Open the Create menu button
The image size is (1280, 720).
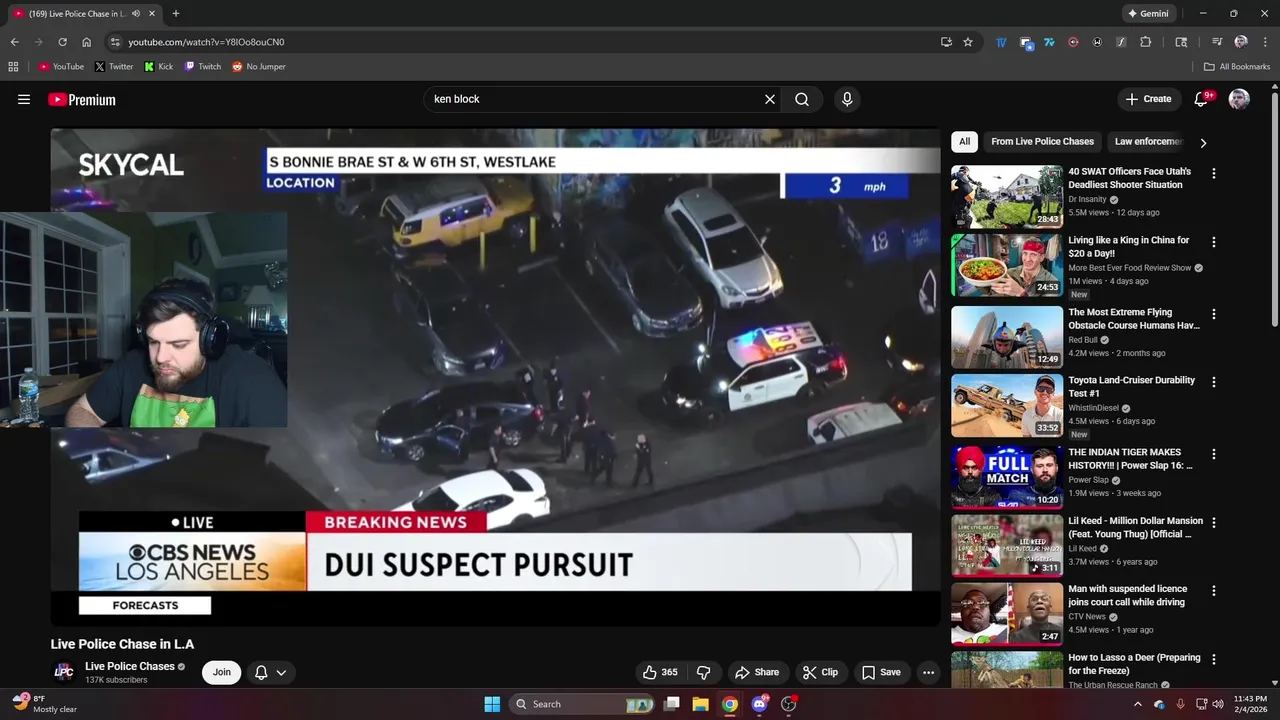pos(1148,99)
